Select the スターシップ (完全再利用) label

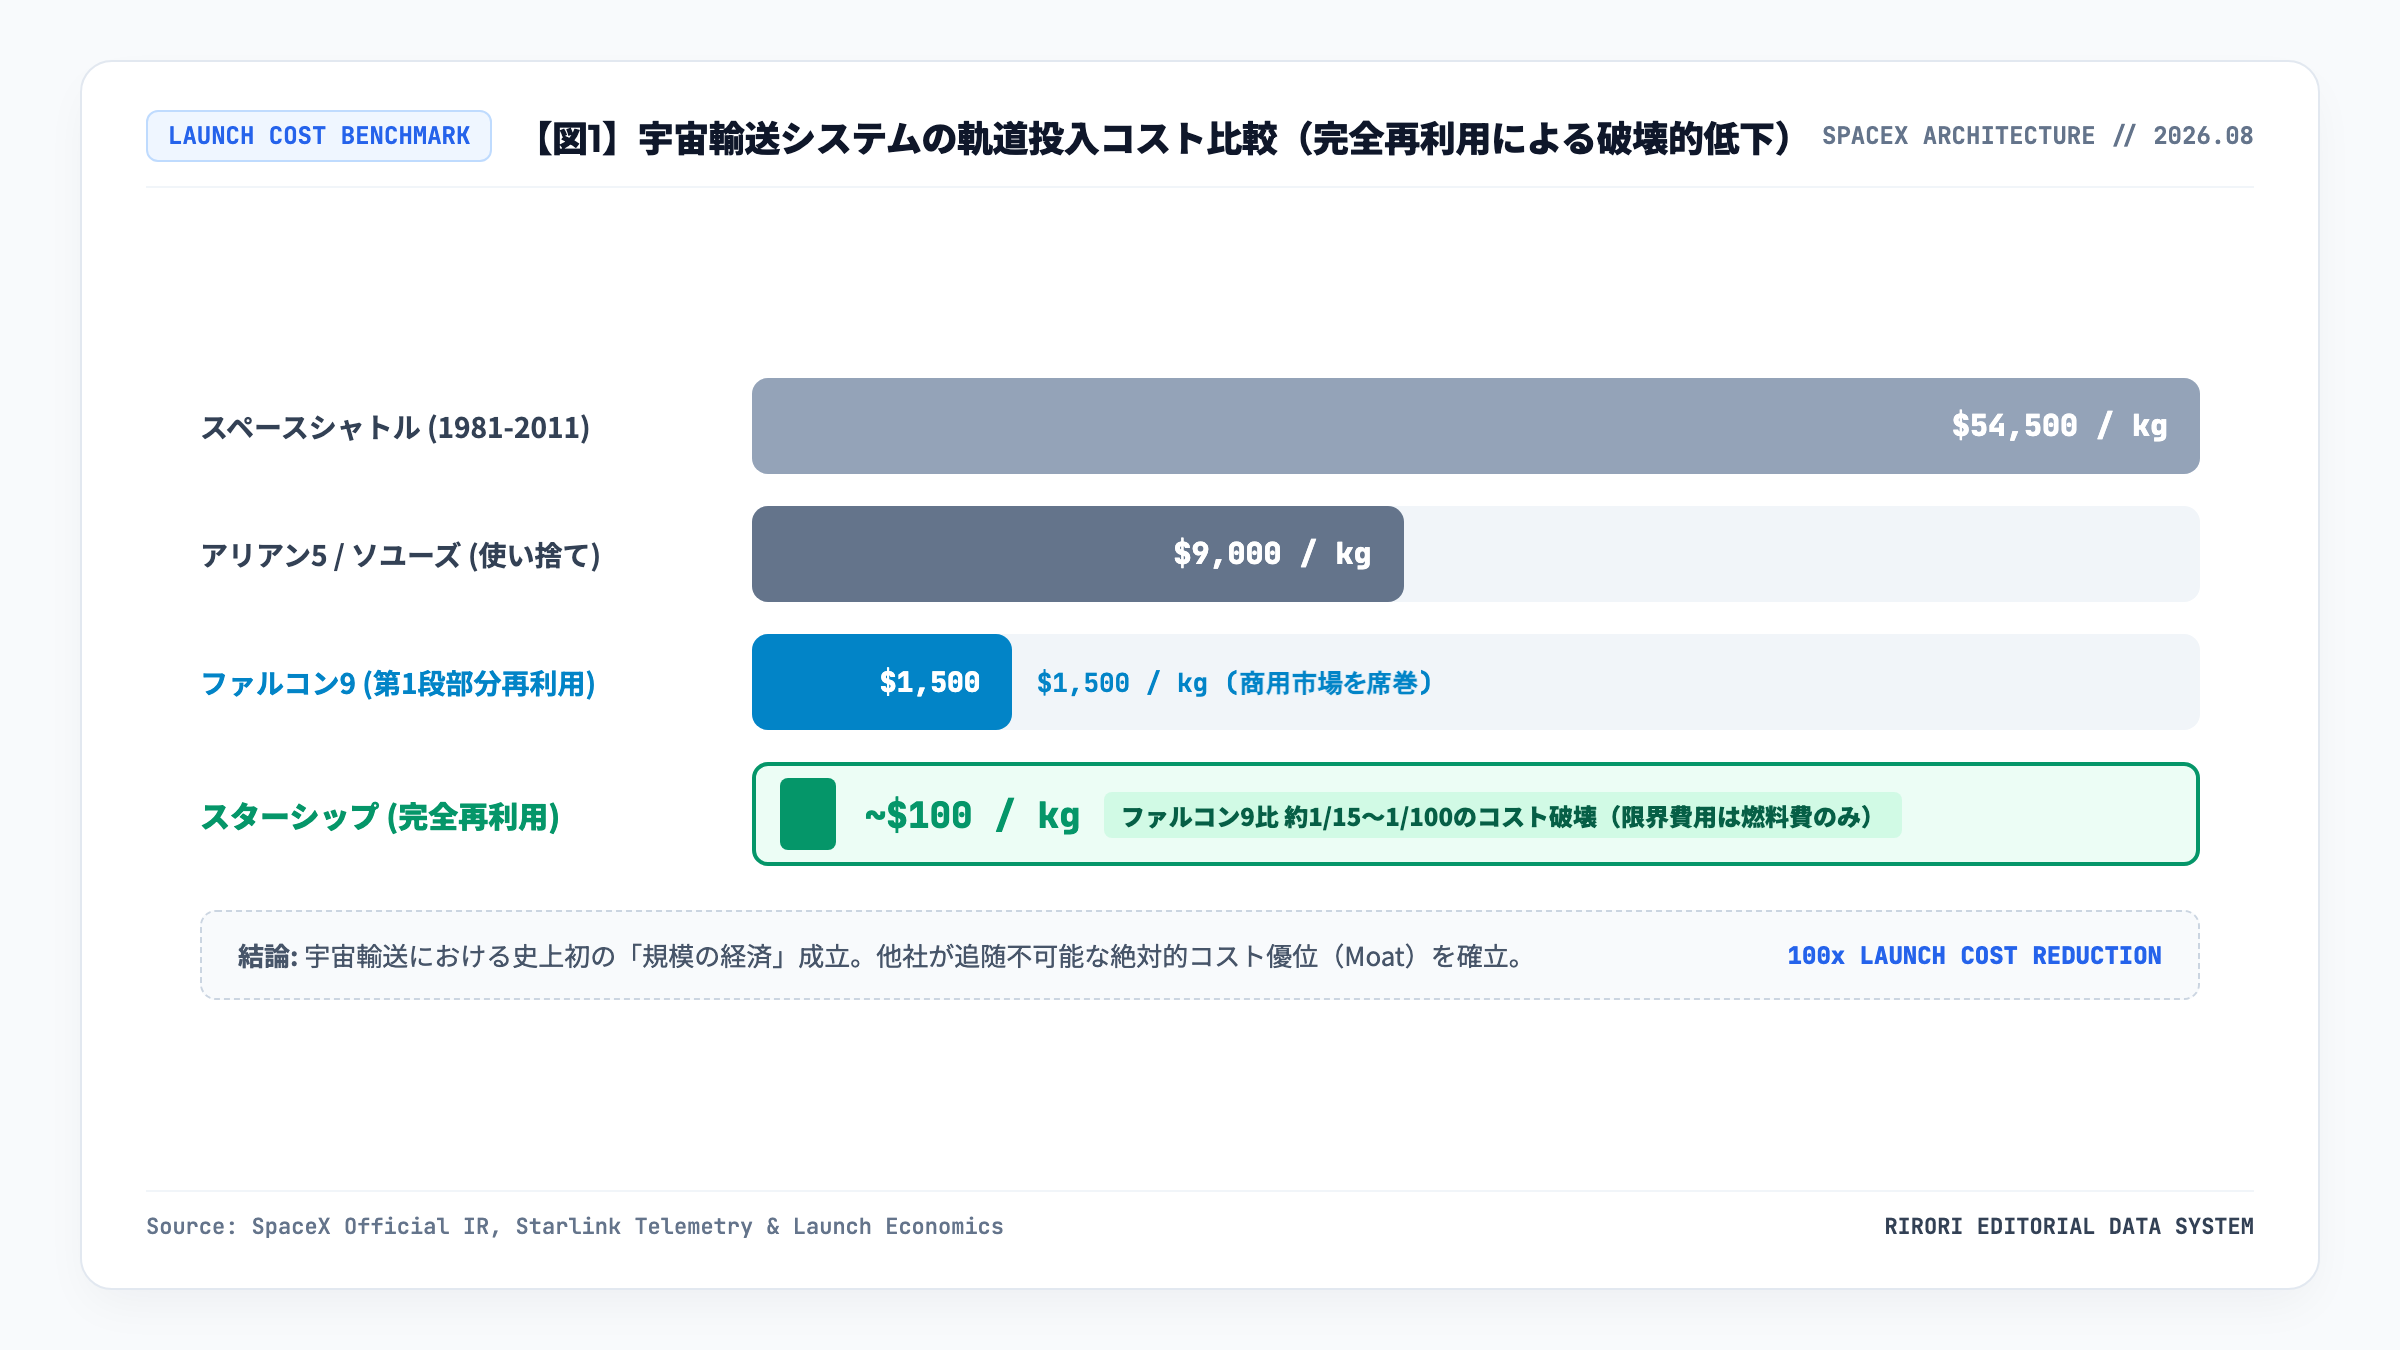(380, 816)
